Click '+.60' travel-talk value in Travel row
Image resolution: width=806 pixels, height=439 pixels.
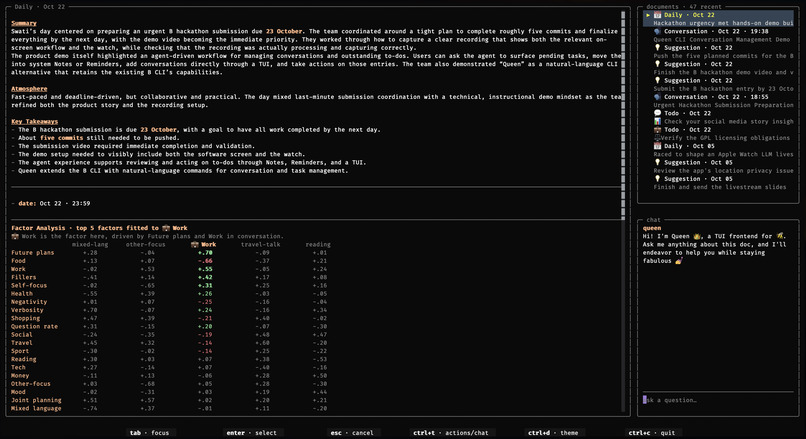coord(263,343)
